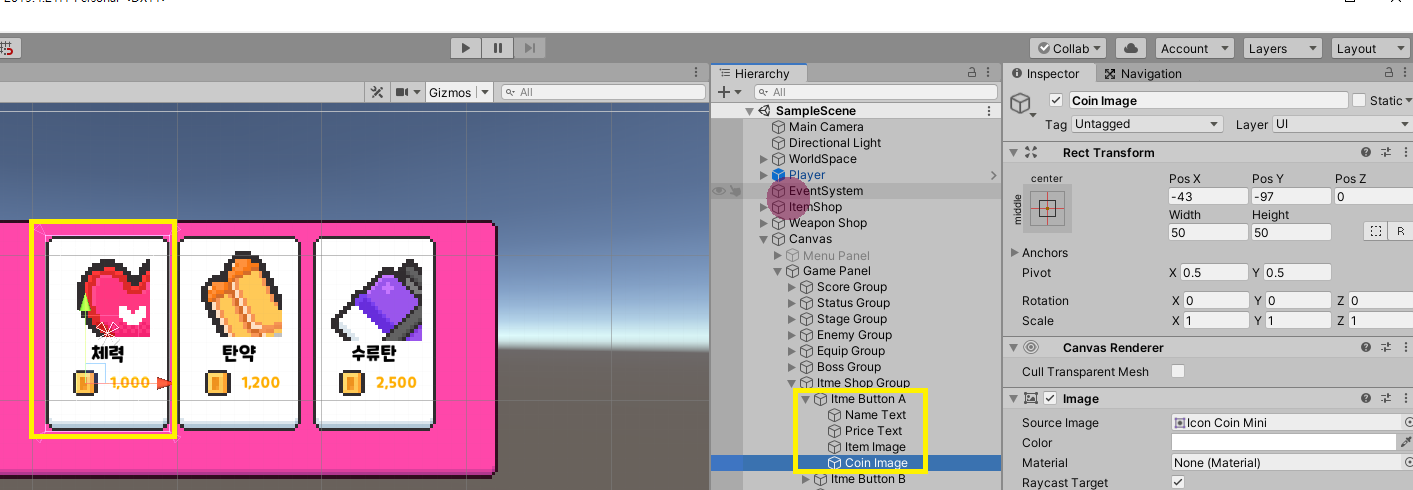The width and height of the screenshot is (1413, 490).
Task: Expand the WorldSpace object
Action: pyautogui.click(x=765, y=159)
